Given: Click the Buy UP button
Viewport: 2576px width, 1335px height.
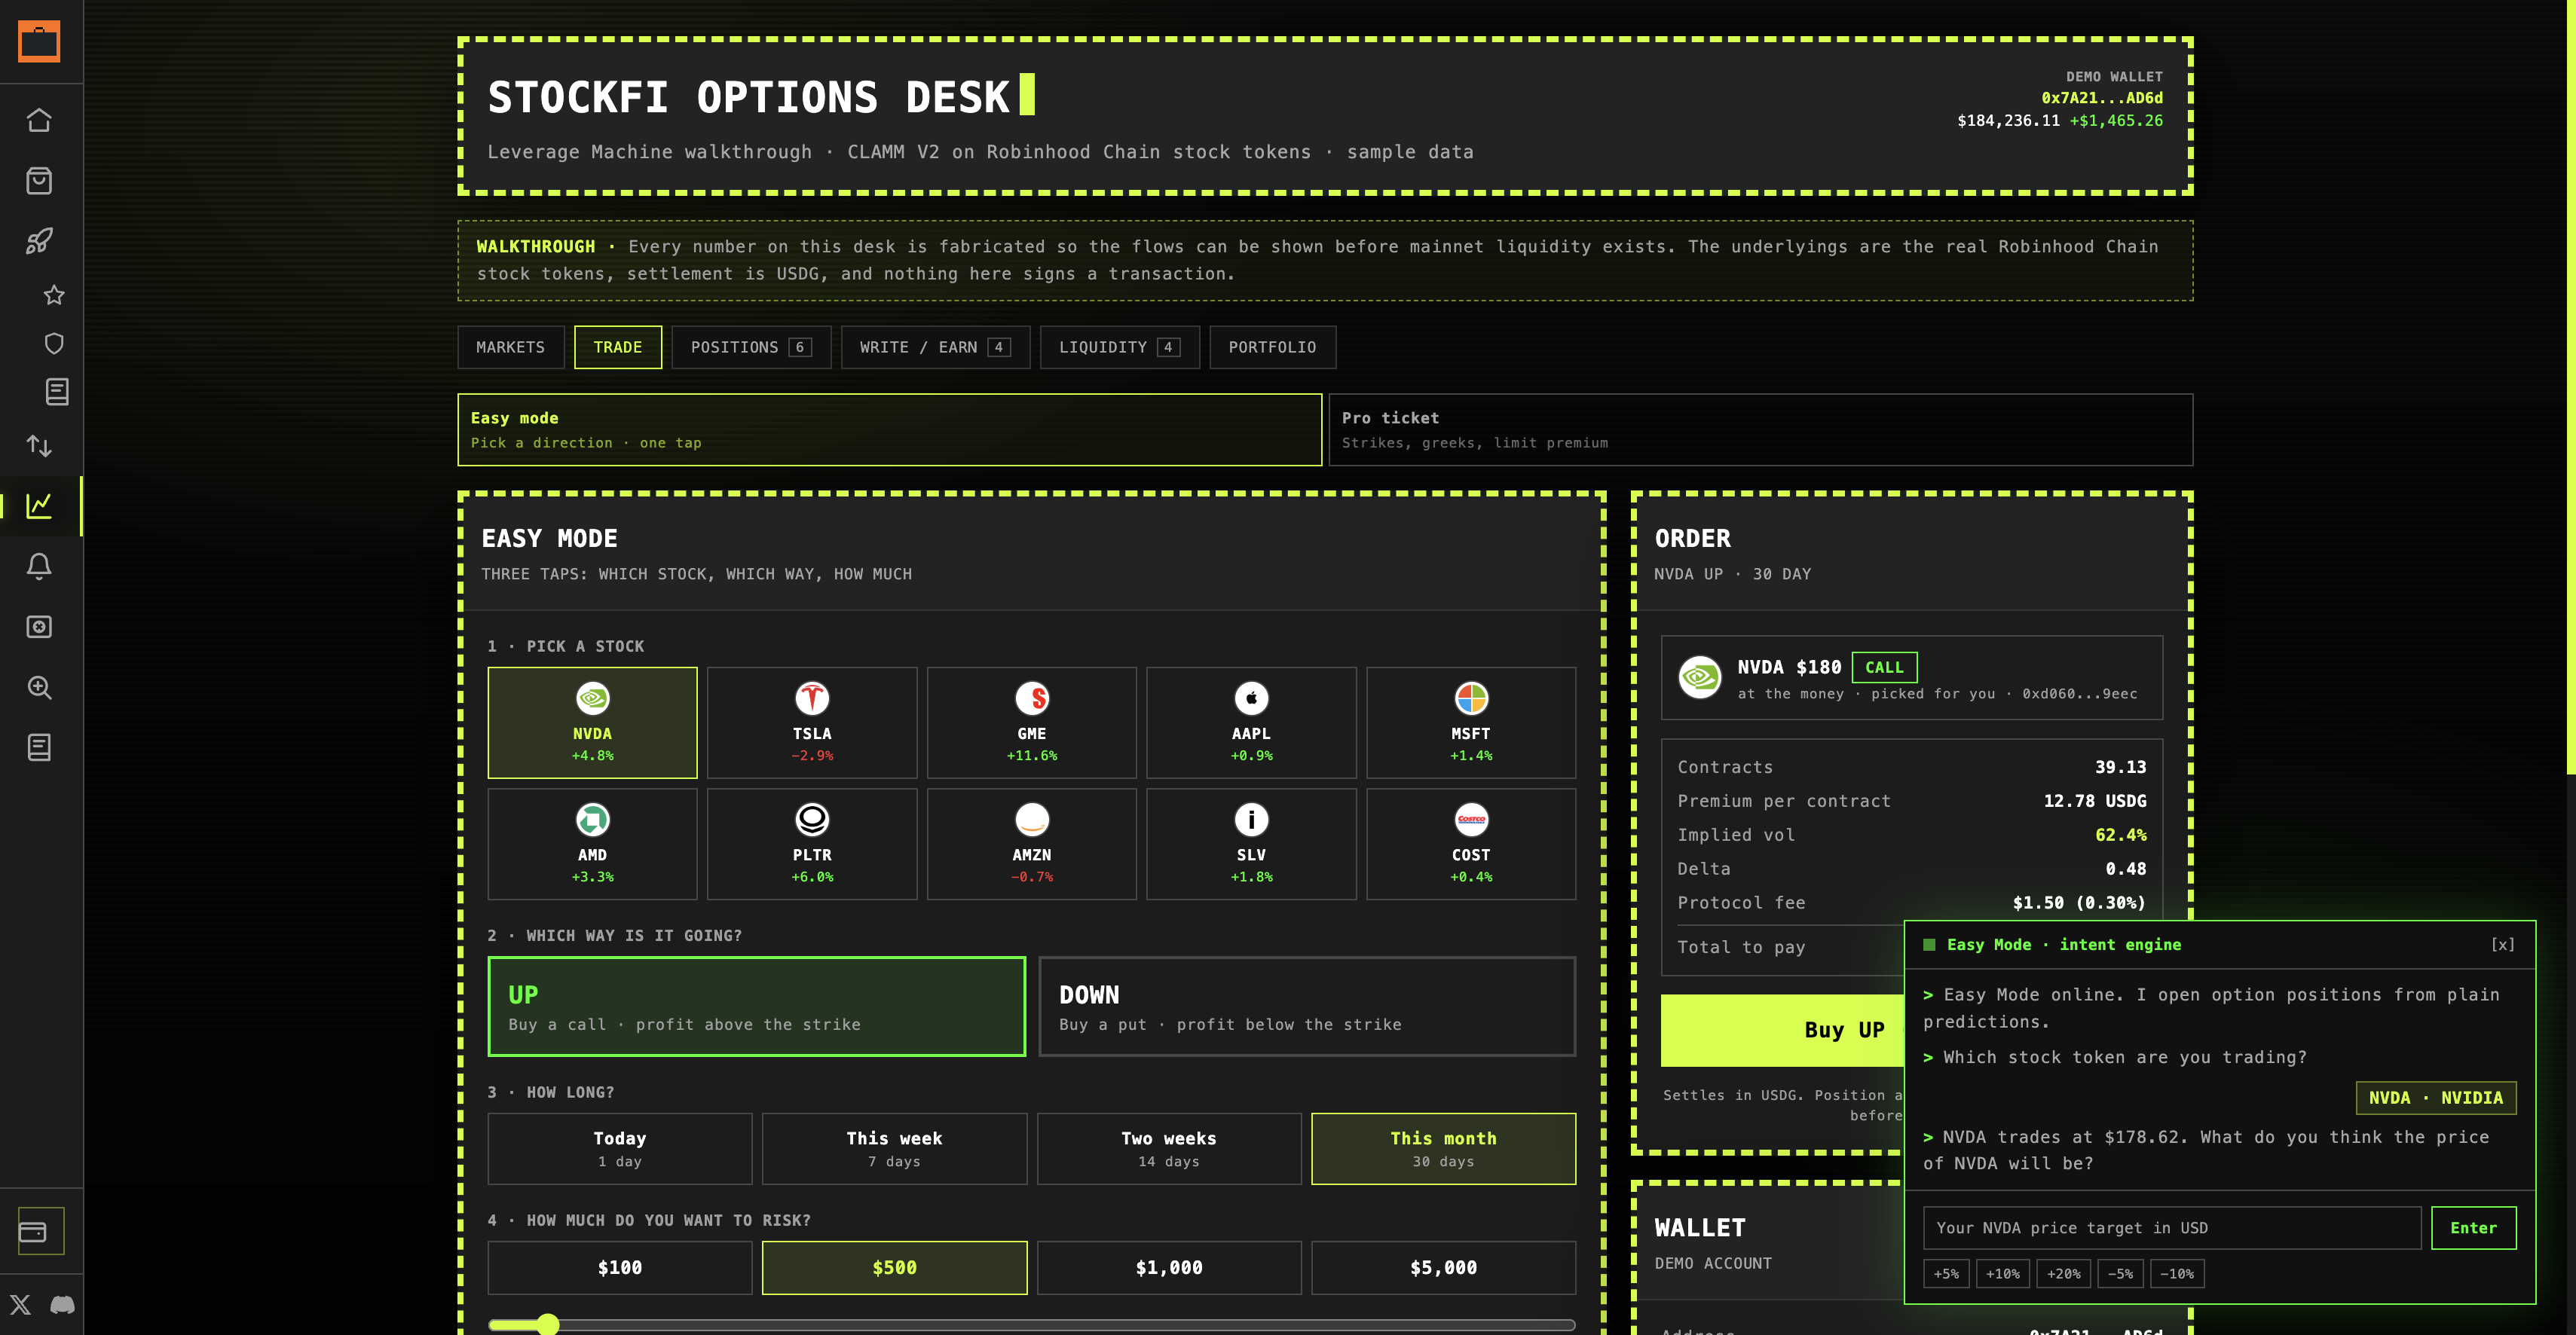Looking at the screenshot, I should pyautogui.click(x=1782, y=1031).
